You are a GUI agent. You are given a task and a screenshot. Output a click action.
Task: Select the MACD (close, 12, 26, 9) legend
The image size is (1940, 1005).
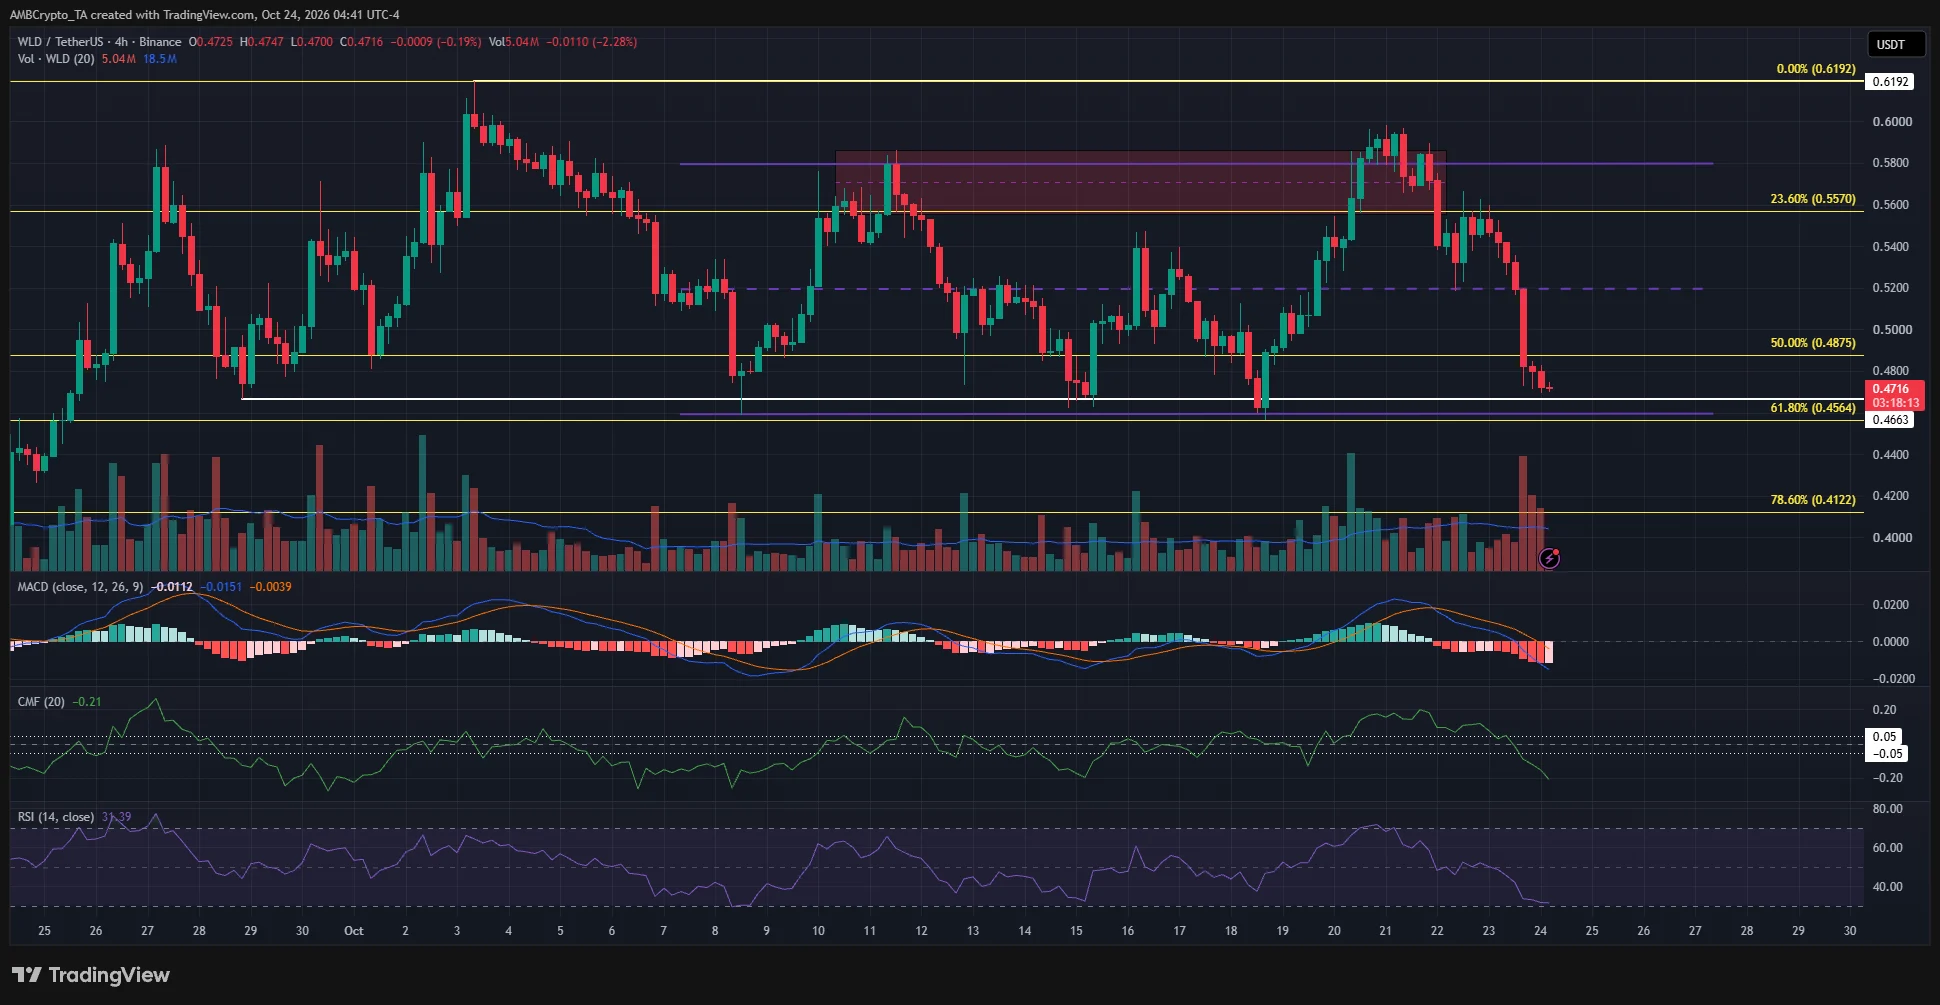point(80,587)
